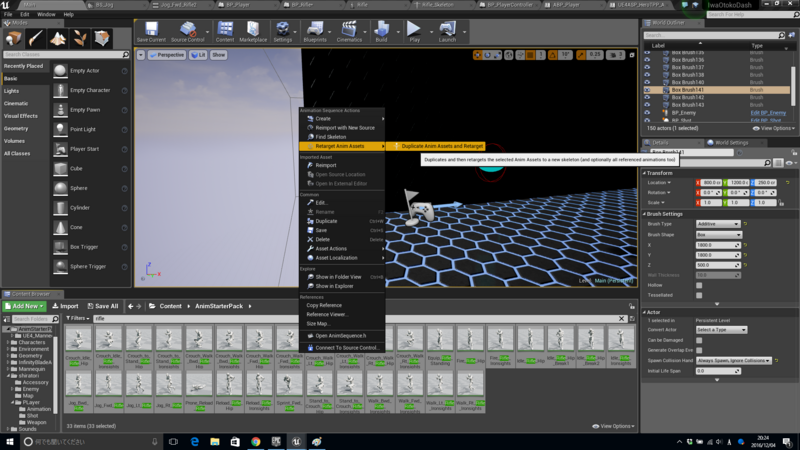Select Reimport with New Source

(x=341, y=128)
